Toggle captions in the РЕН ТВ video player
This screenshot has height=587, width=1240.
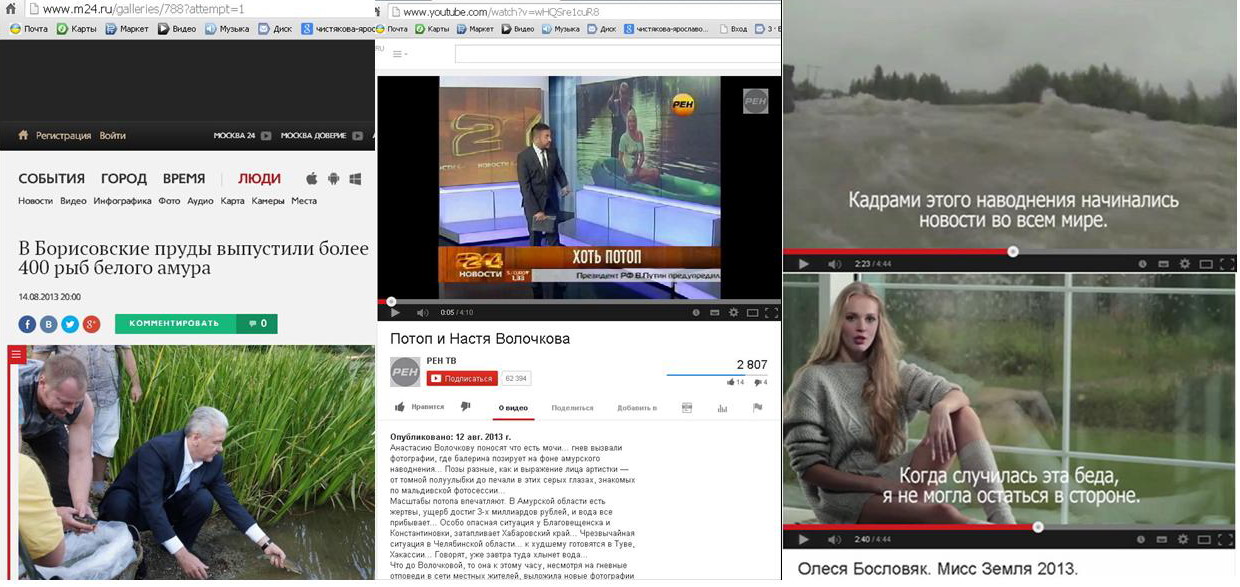point(714,313)
